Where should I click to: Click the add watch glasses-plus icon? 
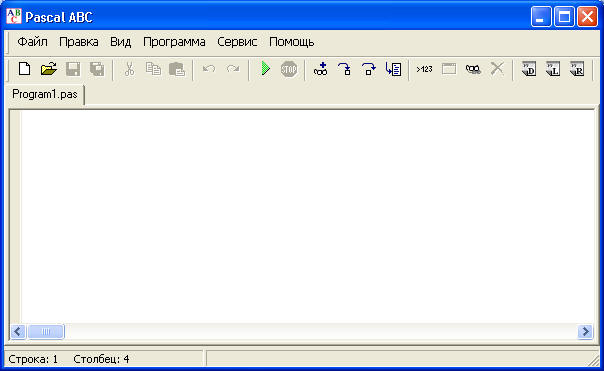[x=320, y=69]
